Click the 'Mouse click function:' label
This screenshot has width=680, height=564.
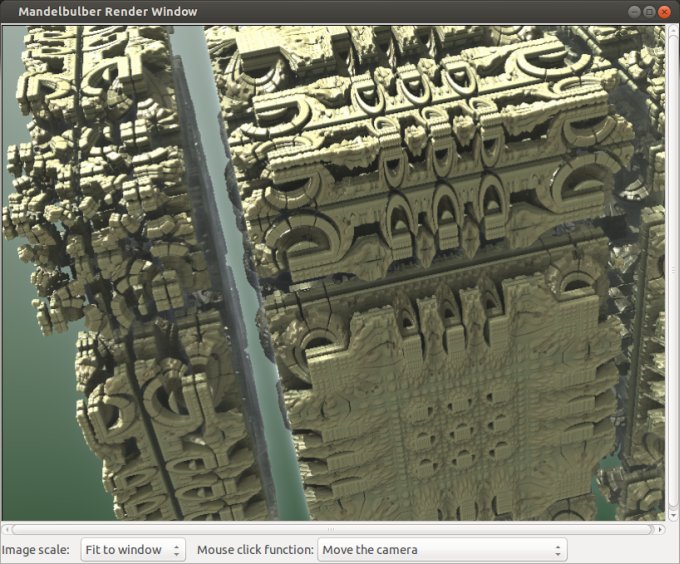(255, 549)
